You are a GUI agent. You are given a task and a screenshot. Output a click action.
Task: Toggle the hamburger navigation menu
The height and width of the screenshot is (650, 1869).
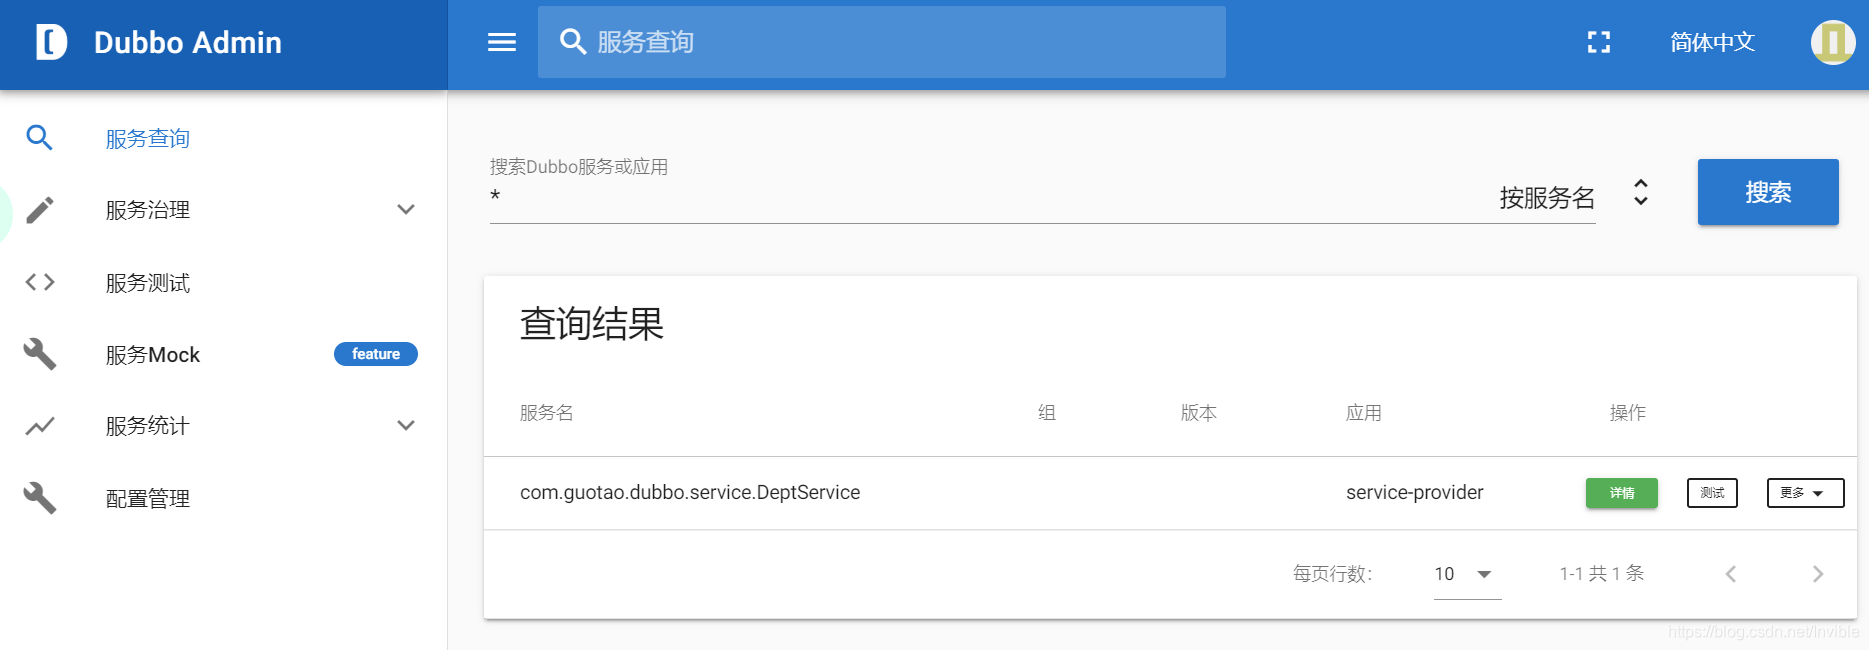[502, 42]
